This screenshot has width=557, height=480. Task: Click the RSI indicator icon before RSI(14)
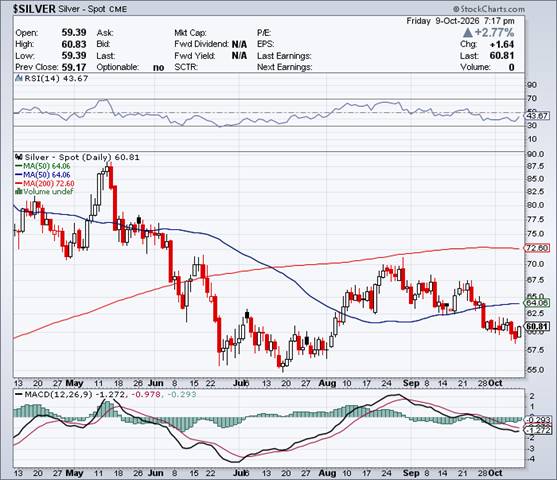(x=19, y=78)
